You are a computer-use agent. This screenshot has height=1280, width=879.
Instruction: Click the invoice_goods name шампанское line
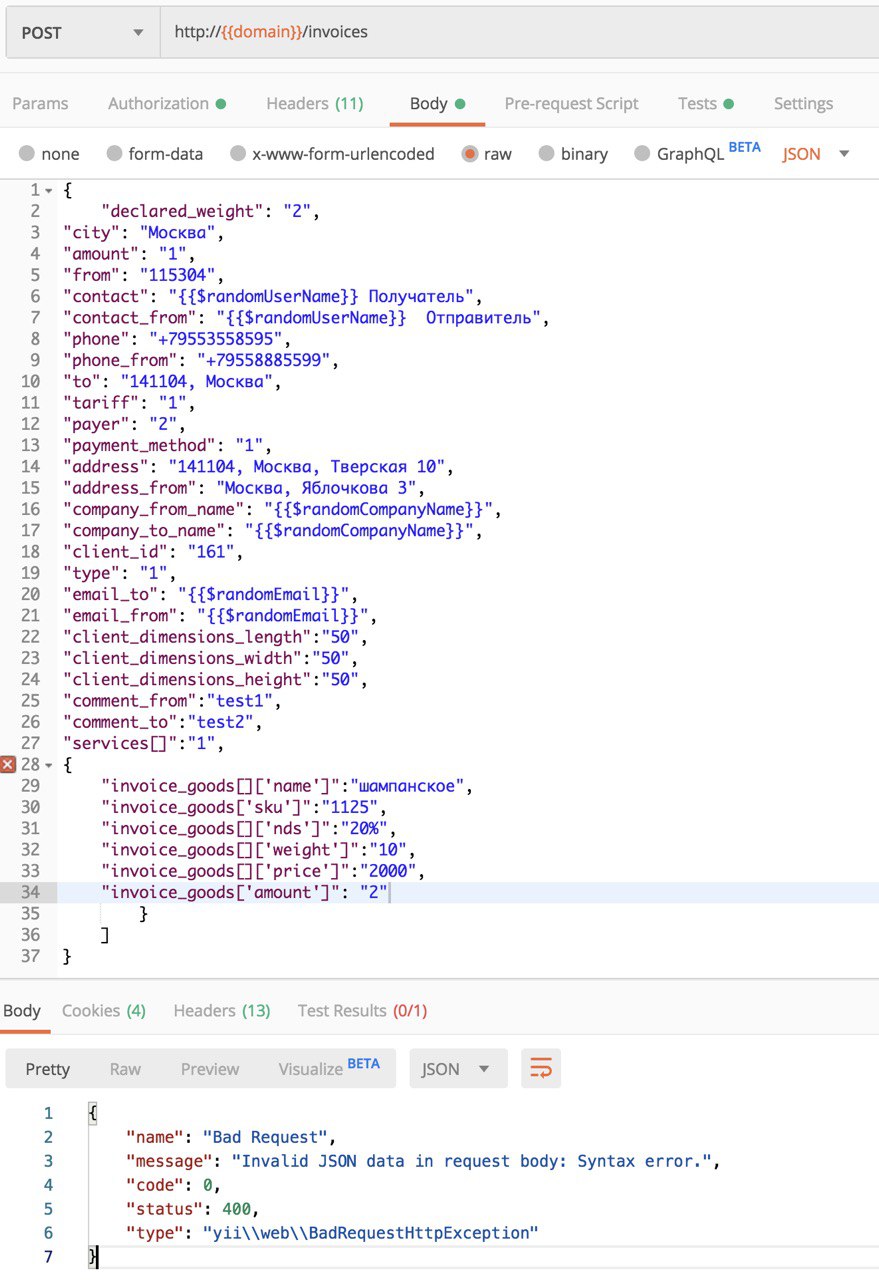(x=285, y=786)
